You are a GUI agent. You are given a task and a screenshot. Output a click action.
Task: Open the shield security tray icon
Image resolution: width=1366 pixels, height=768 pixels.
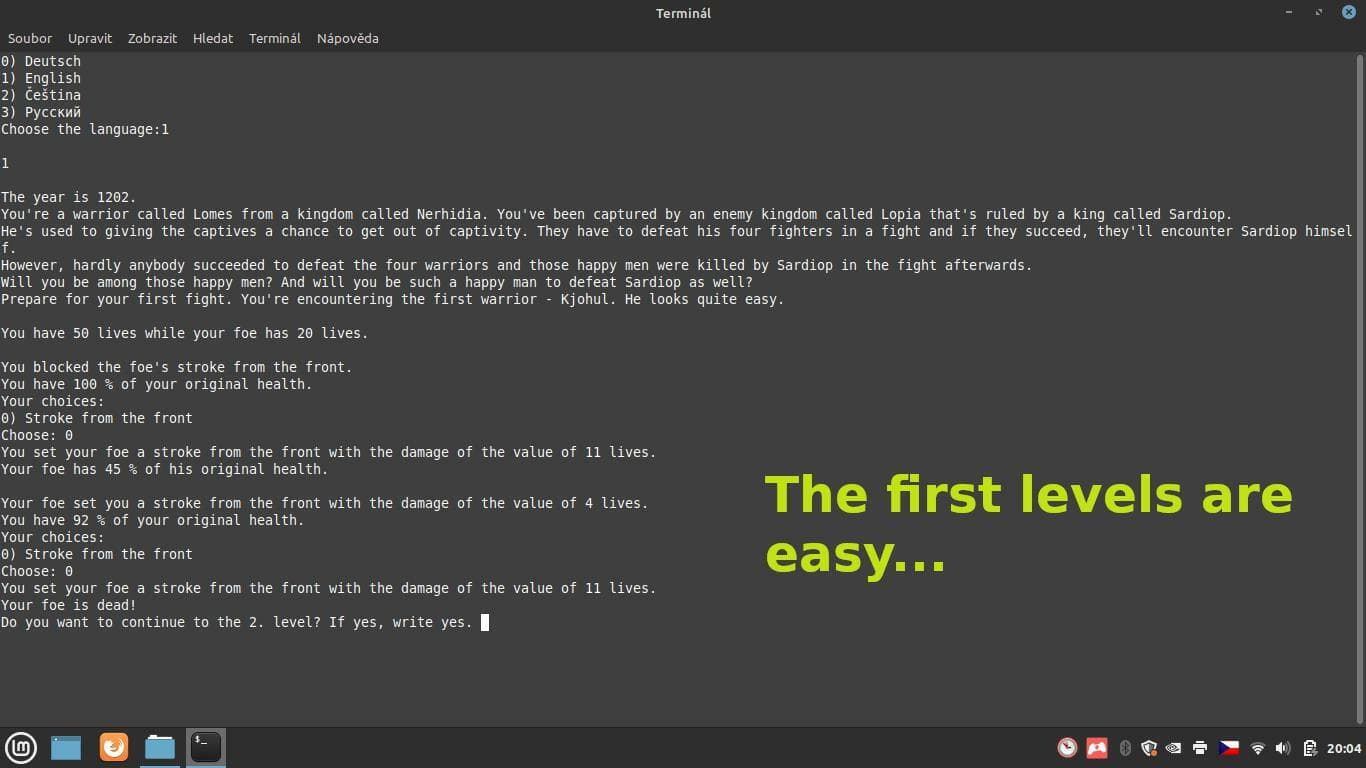1149,748
